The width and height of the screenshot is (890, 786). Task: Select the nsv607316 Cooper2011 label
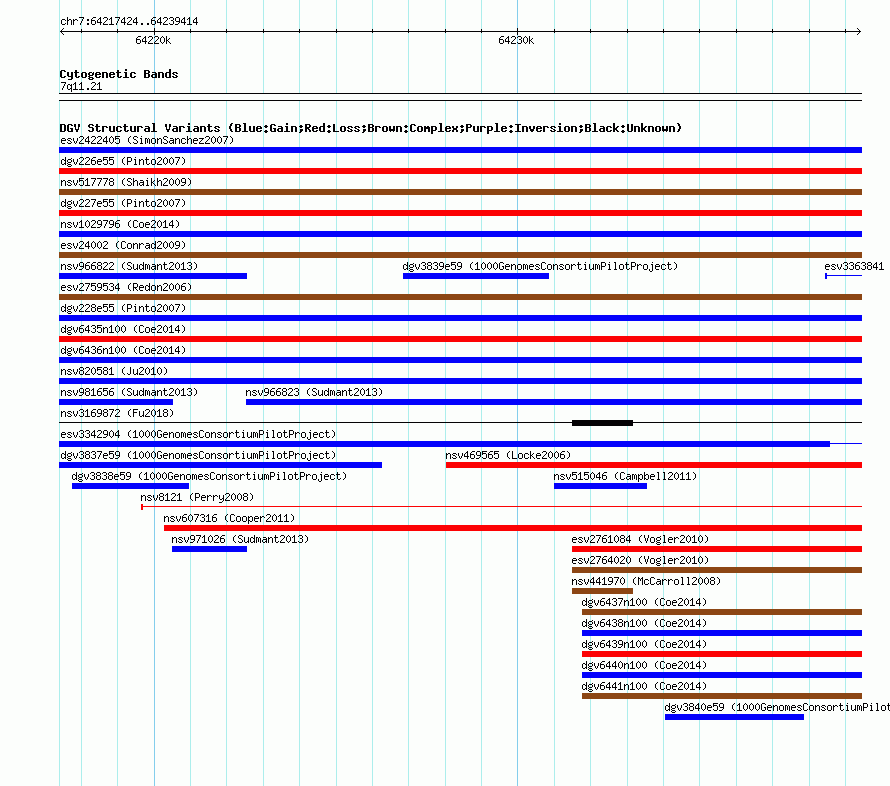click(229, 518)
